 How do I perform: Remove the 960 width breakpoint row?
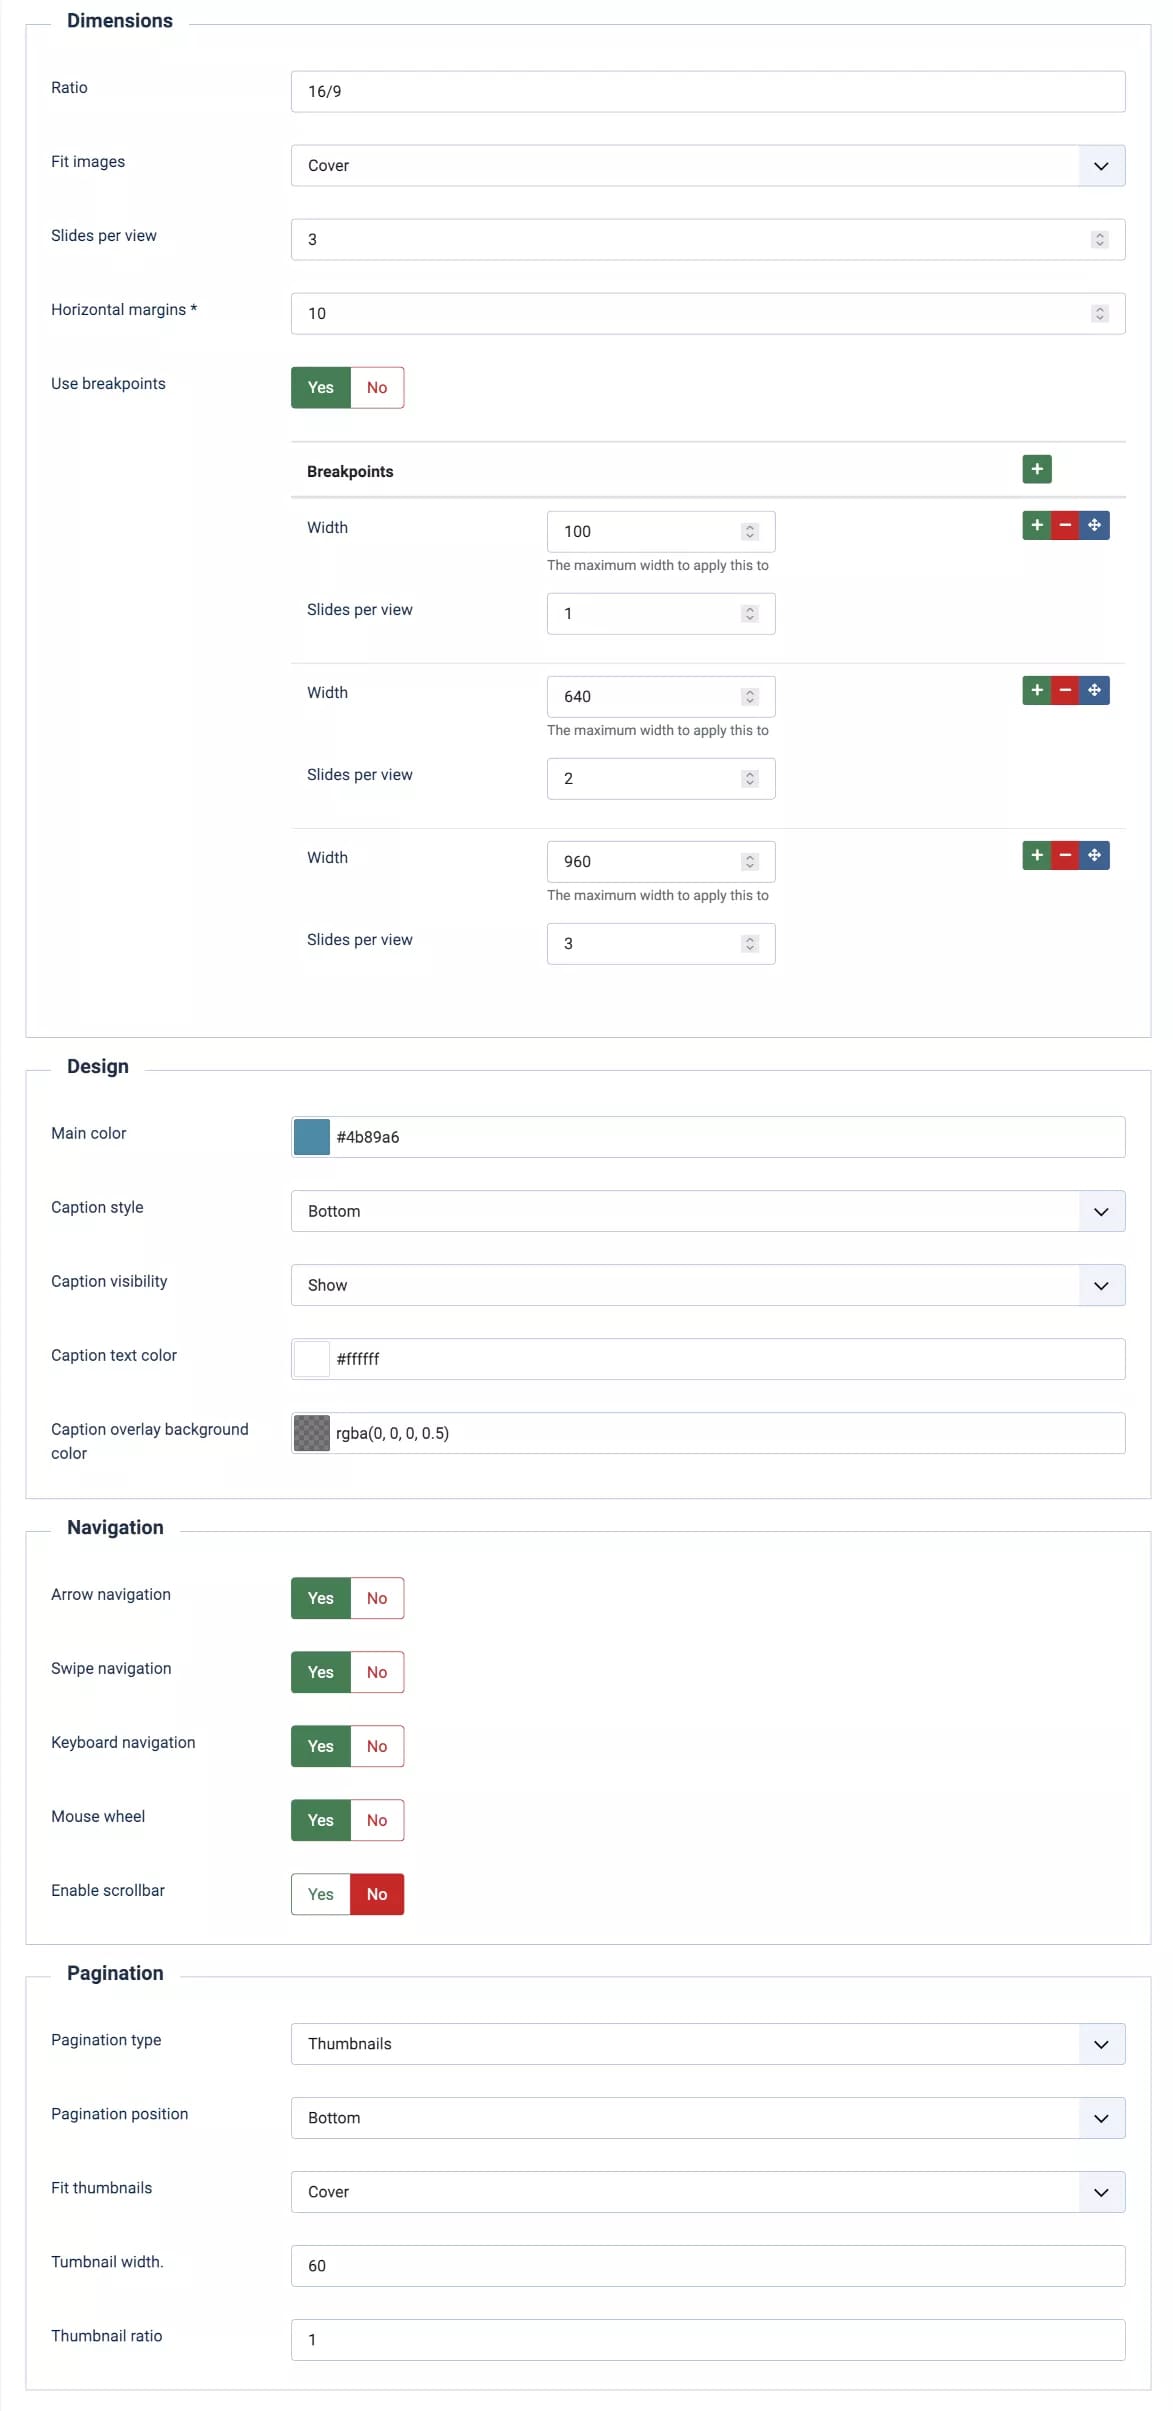[x=1065, y=855]
